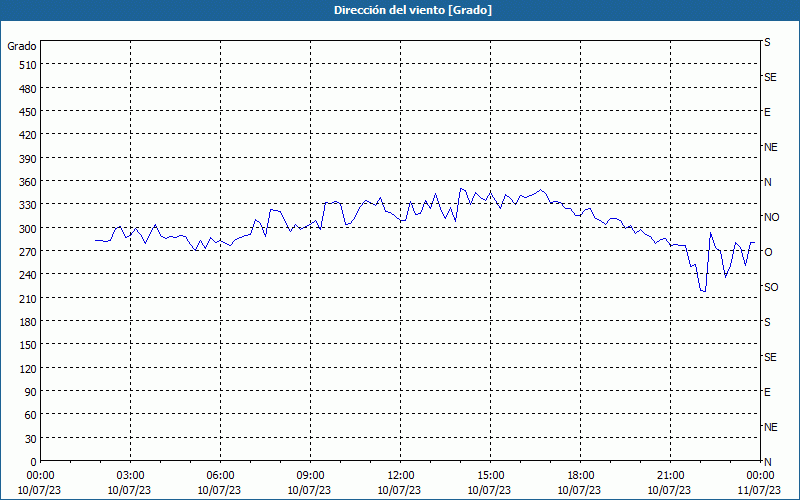Screen dimensions: 800x500
Task: Click the 450 y-axis label
Action: coord(28,112)
